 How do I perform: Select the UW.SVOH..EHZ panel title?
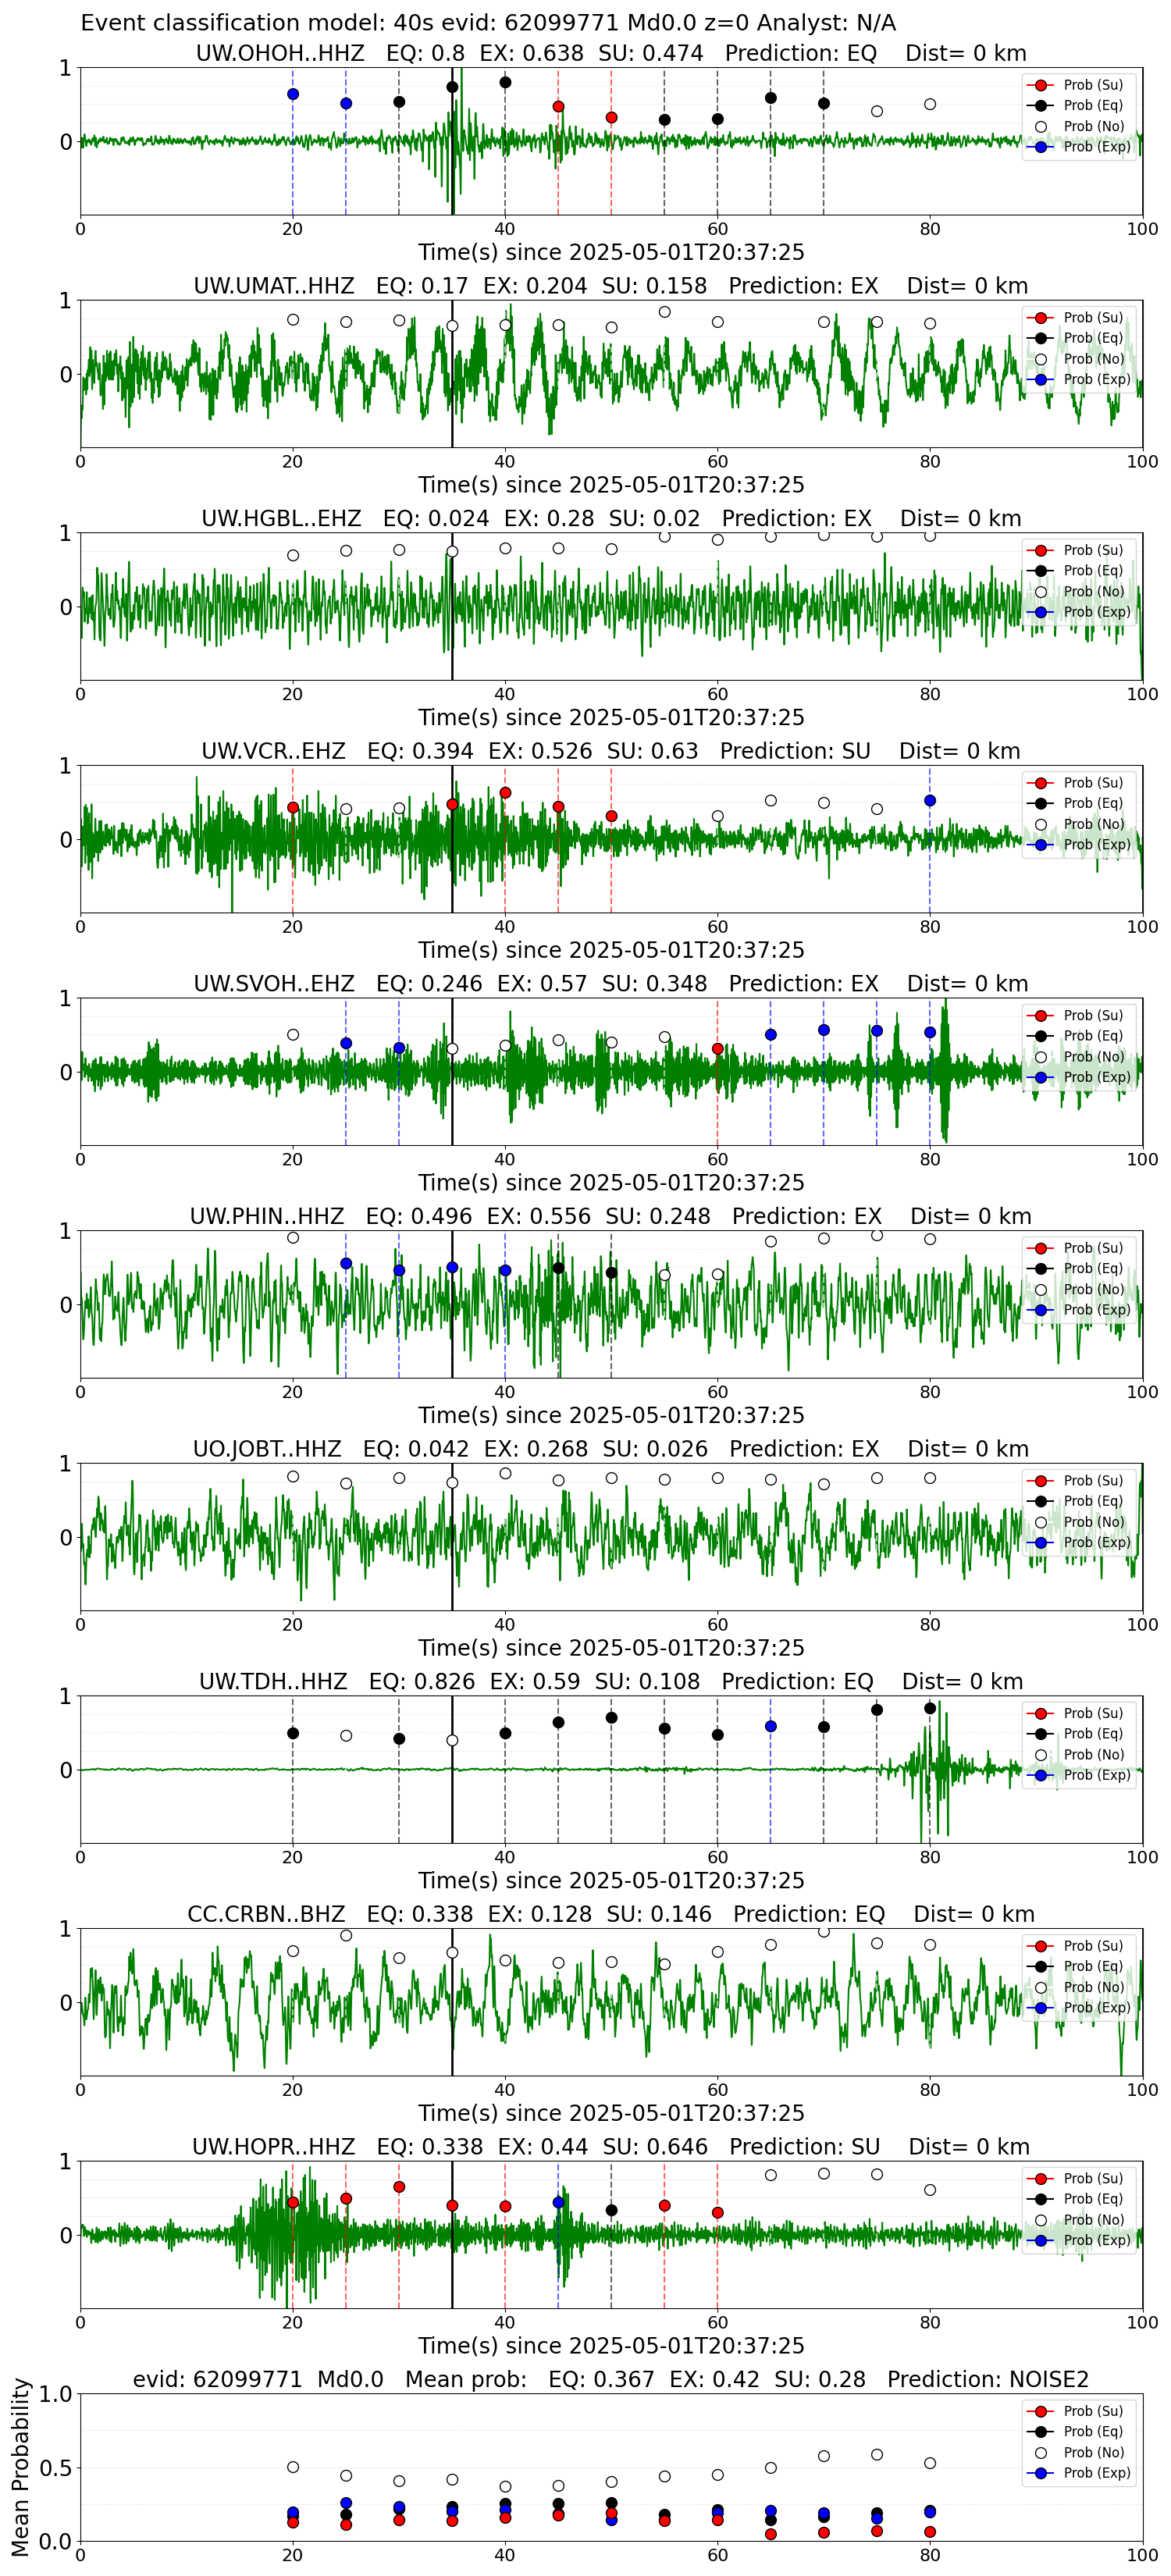(611, 983)
